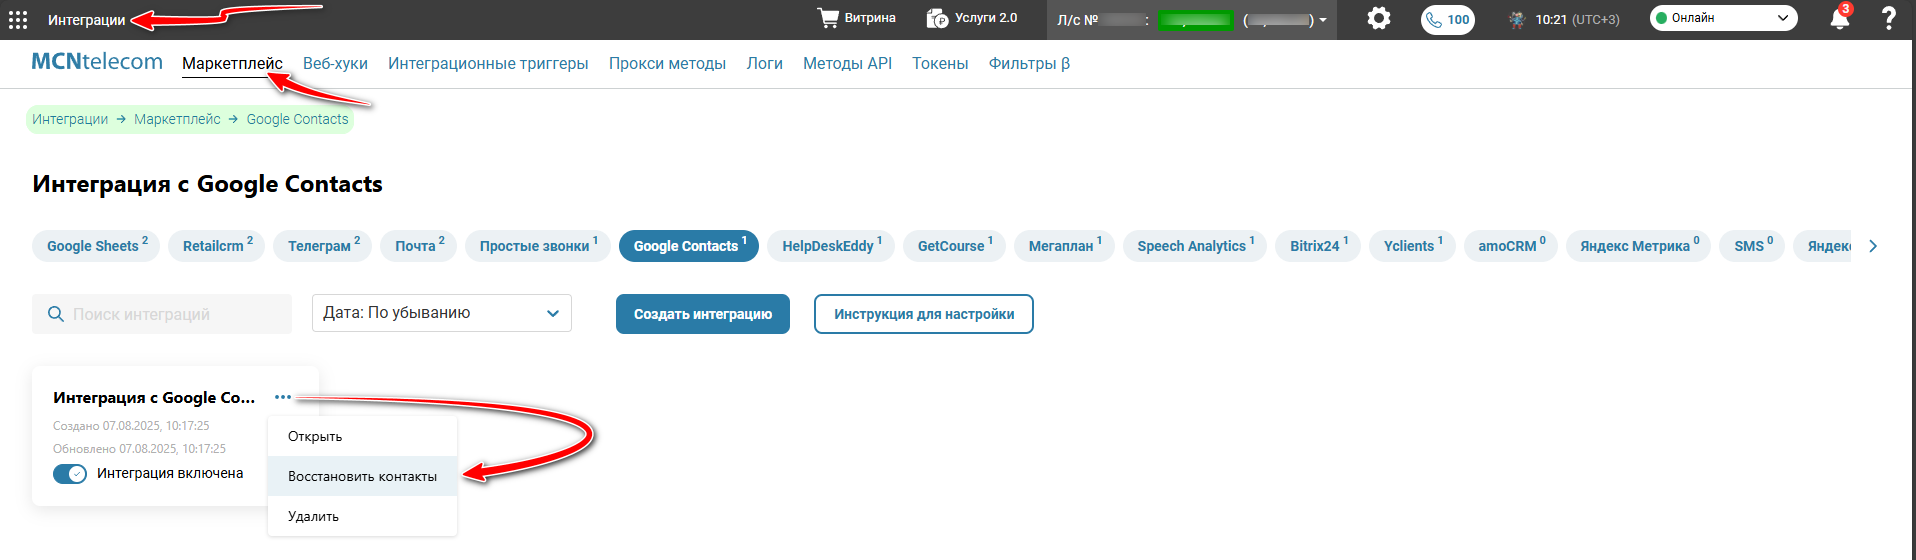Select Bitrix24 integration chip

click(1318, 246)
